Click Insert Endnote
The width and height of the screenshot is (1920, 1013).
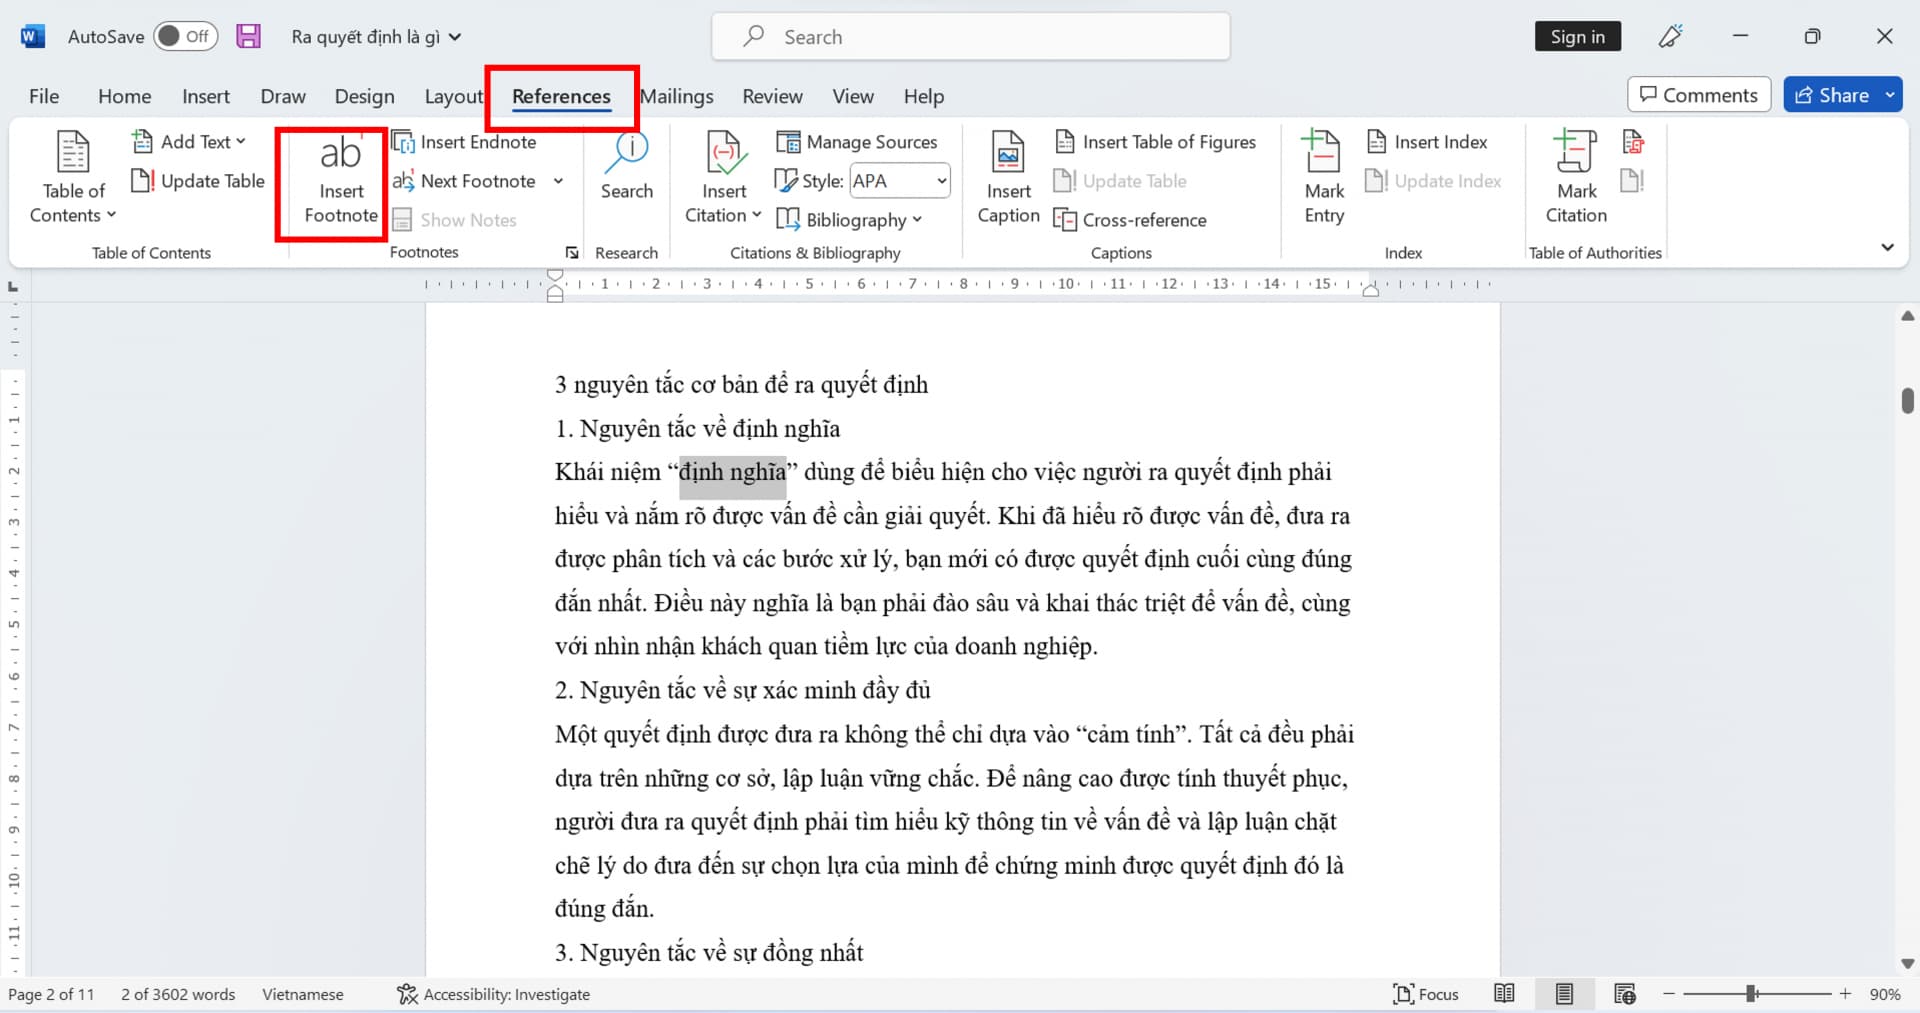tap(465, 142)
